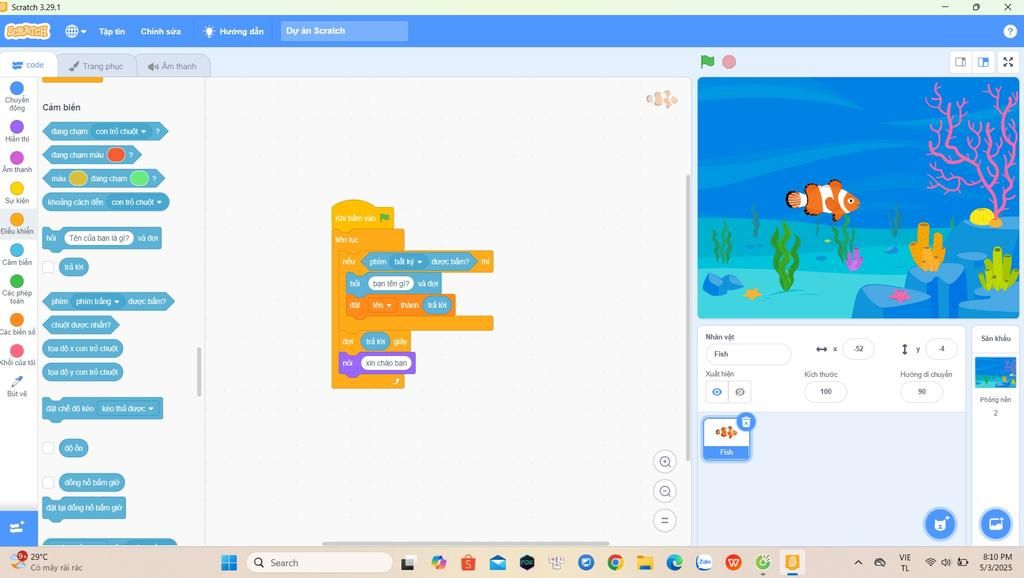
Task: Enter full screen stage mode
Action: click(x=1008, y=61)
